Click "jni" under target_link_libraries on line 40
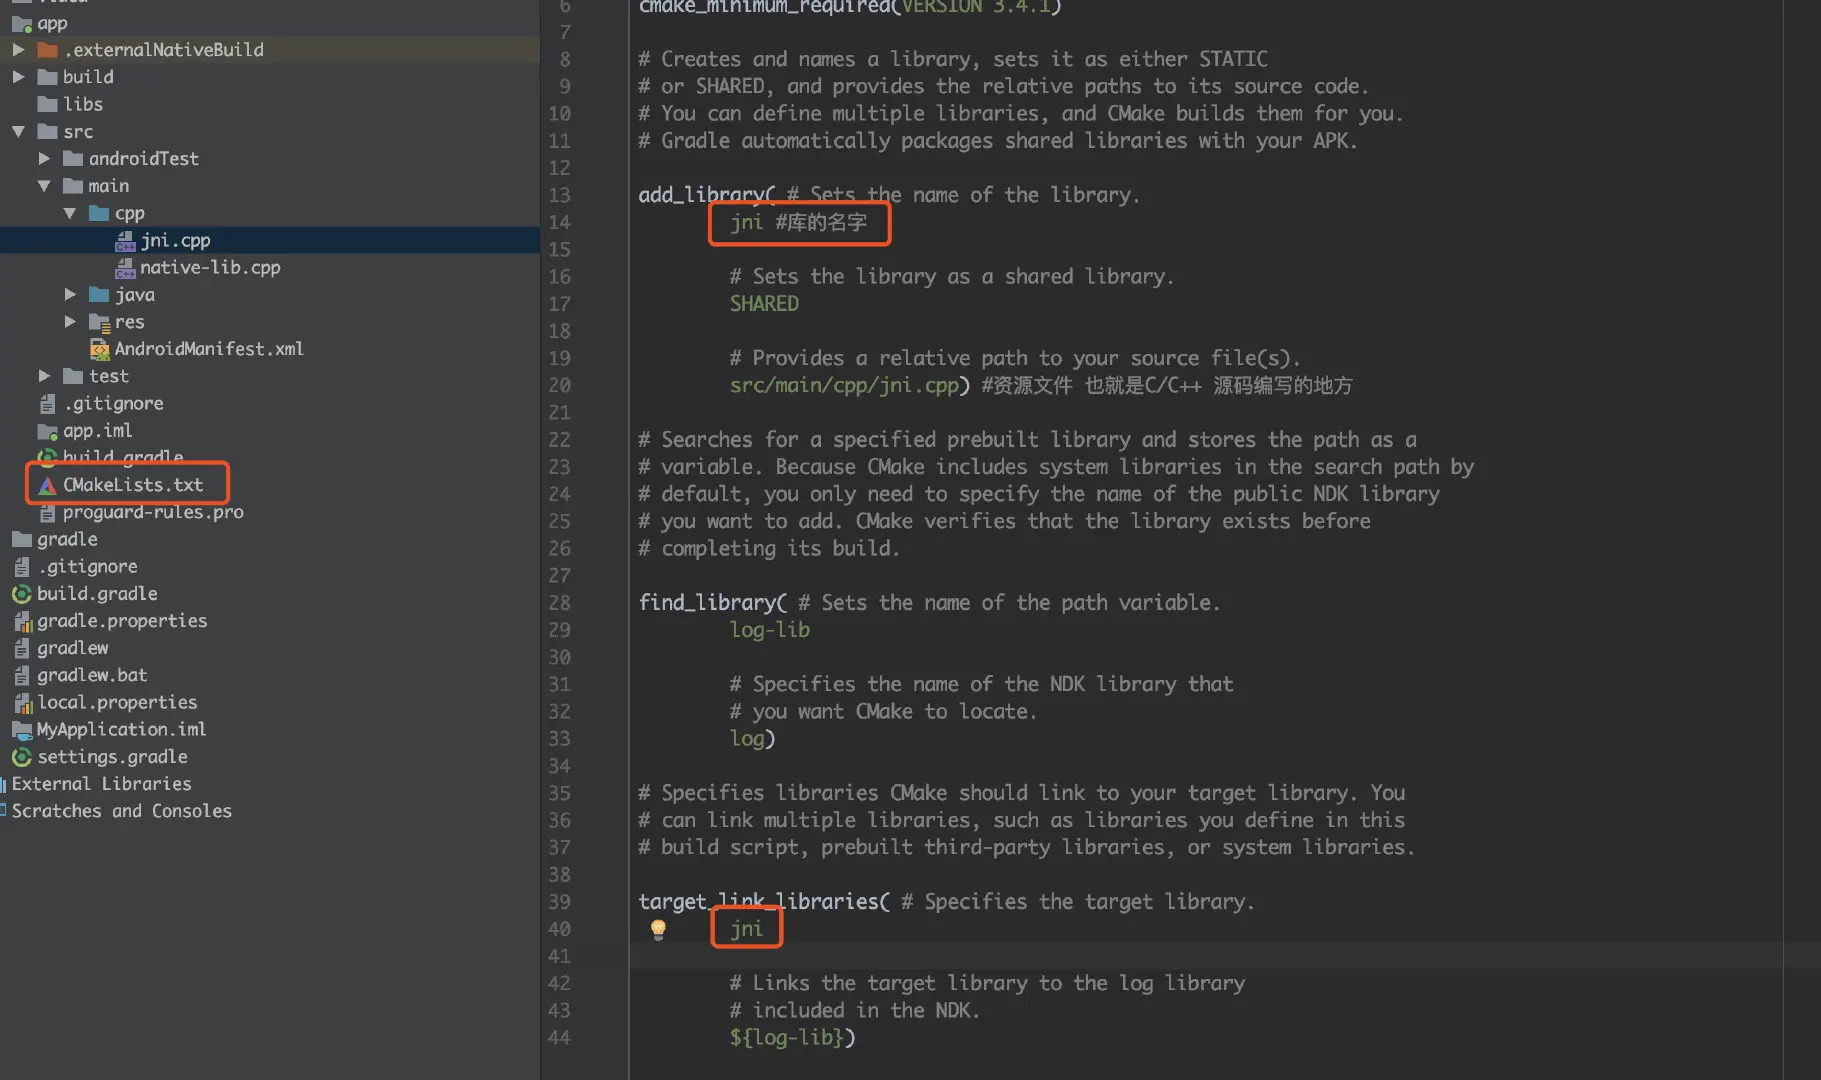The width and height of the screenshot is (1821, 1080). pyautogui.click(x=747, y=929)
